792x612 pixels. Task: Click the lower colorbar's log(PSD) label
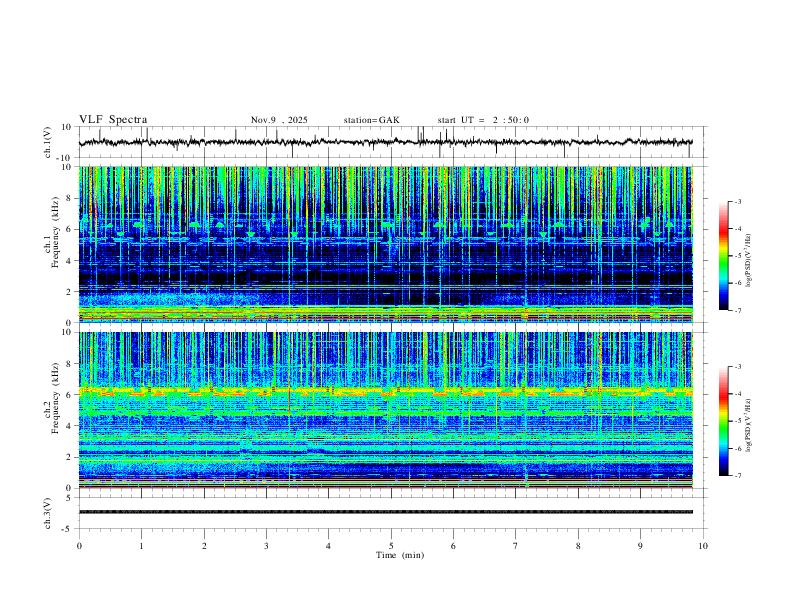[749, 425]
